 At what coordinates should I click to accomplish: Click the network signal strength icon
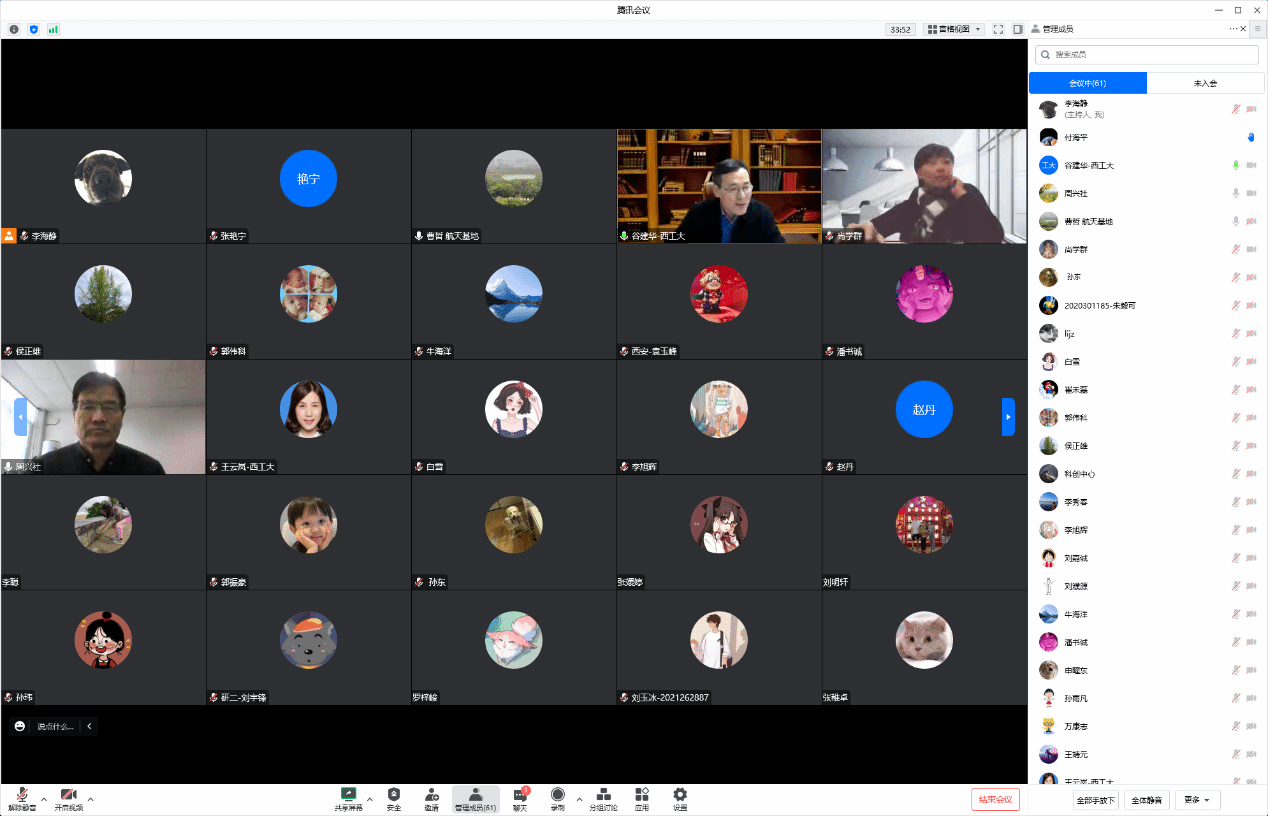click(53, 30)
